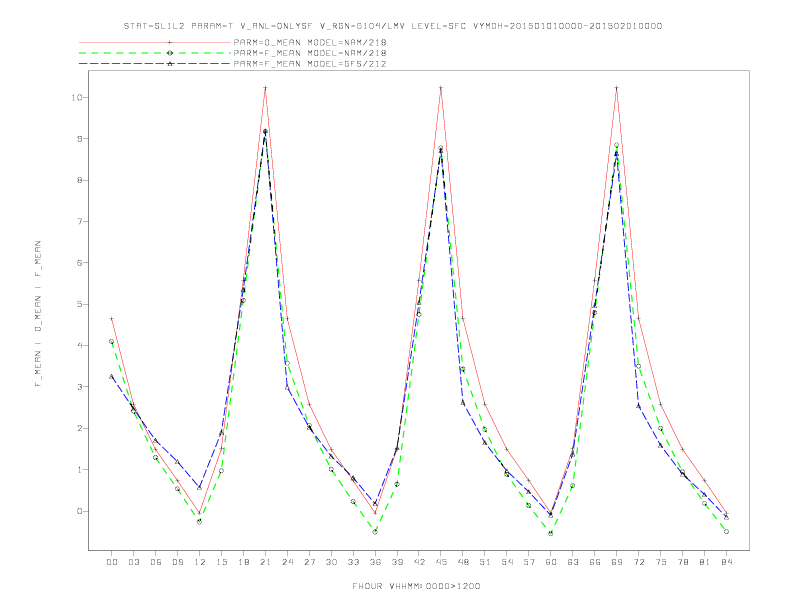
Task: Click the y-axis tick label 0
Action: tap(80, 512)
